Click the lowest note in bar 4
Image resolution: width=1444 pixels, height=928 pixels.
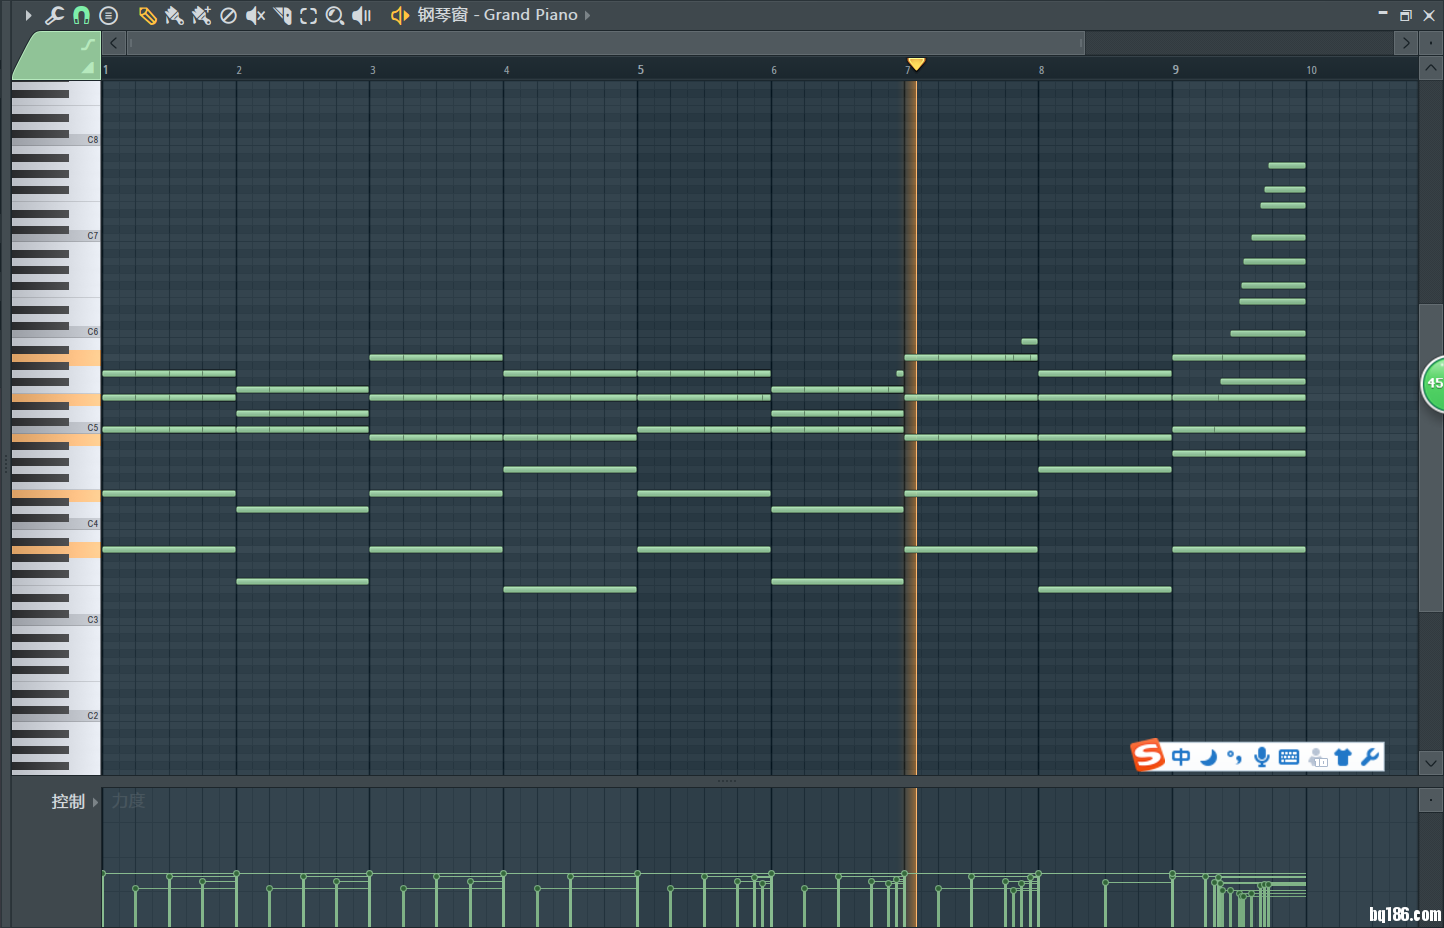570,589
